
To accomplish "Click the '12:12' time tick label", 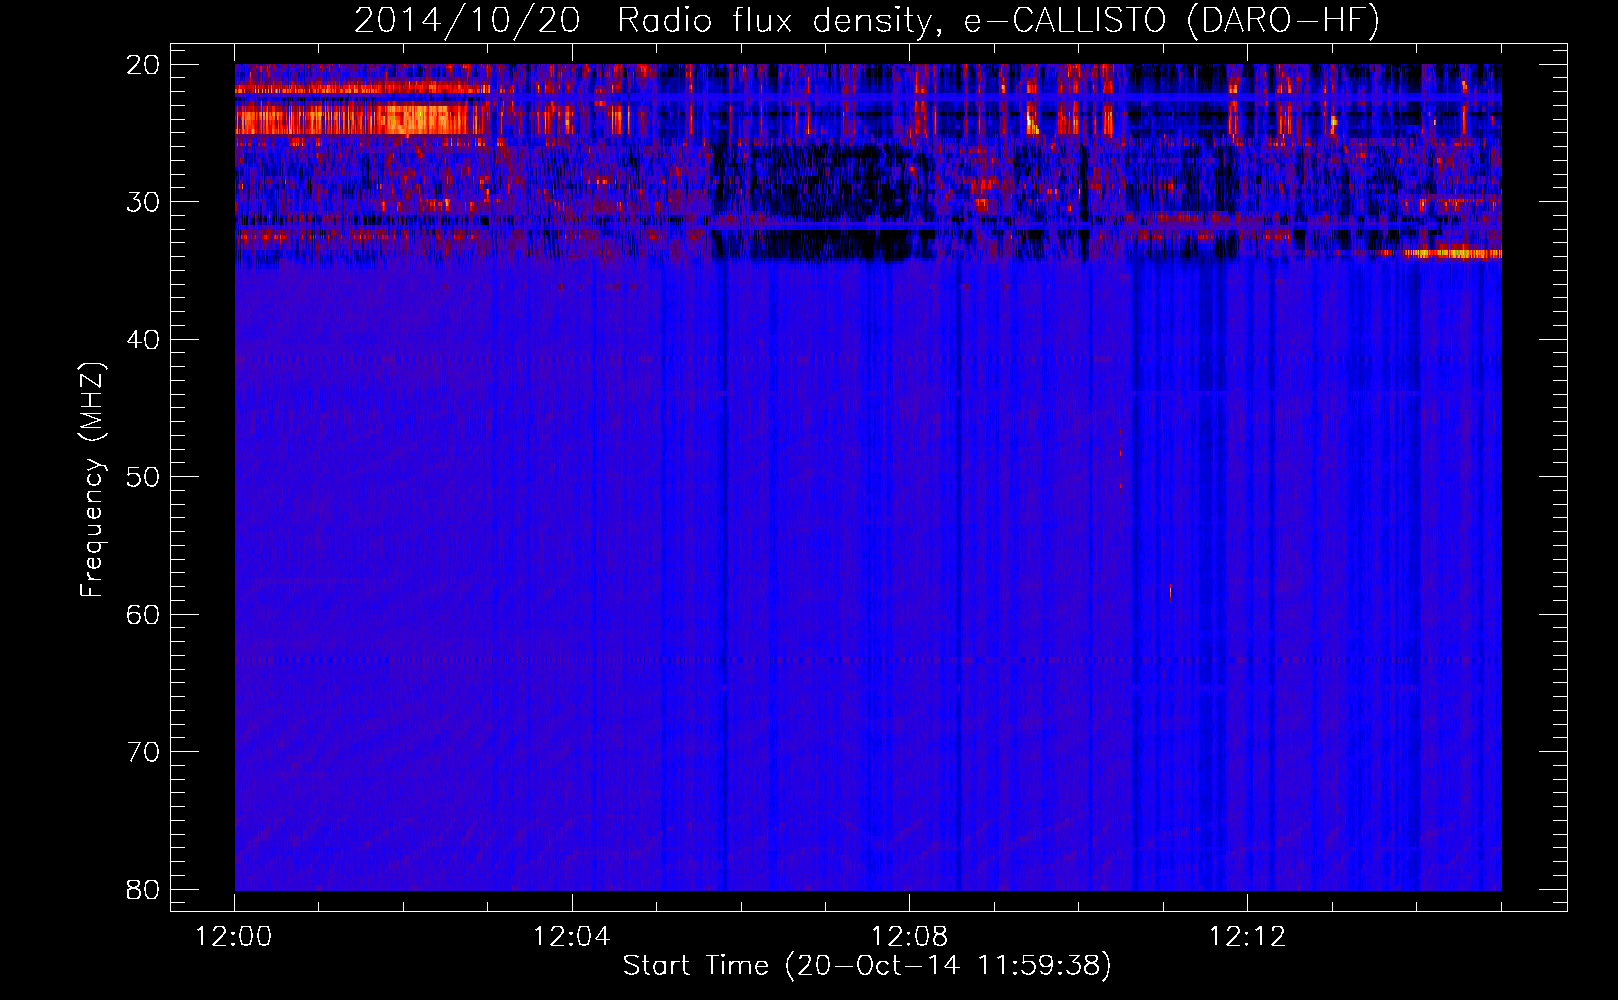I will (x=1247, y=937).
